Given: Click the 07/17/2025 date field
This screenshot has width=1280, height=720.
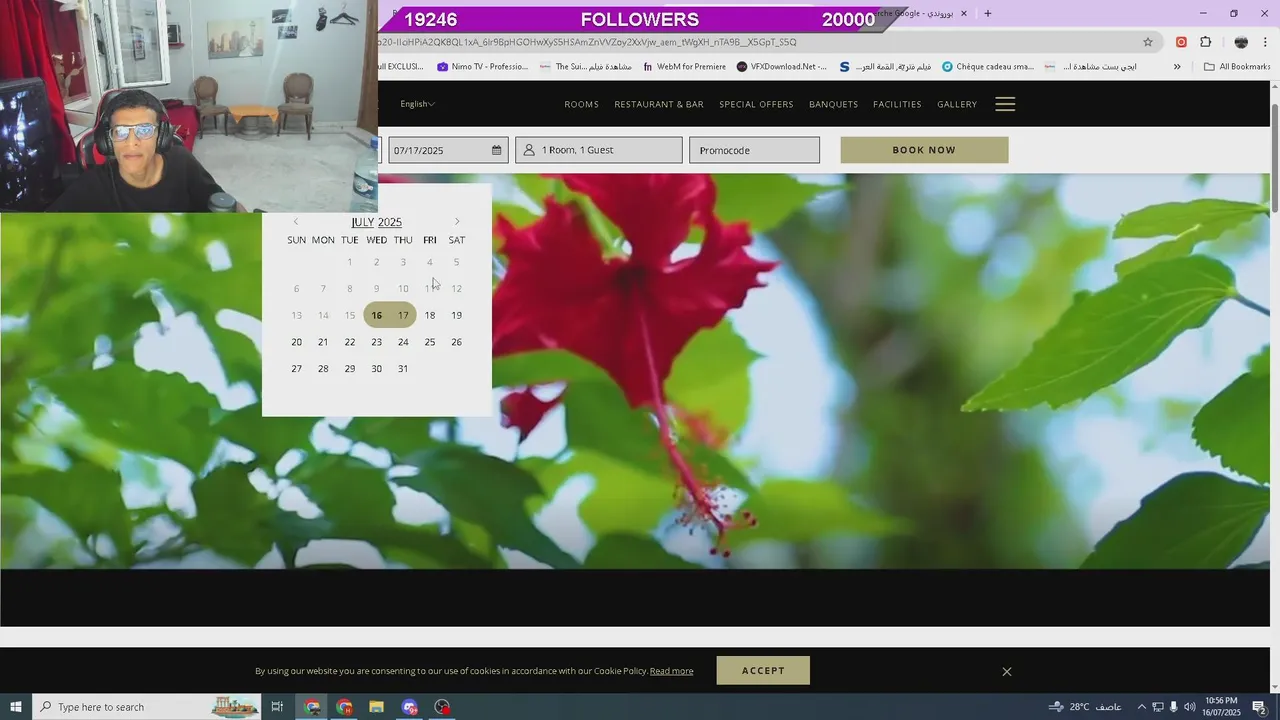Looking at the screenshot, I should [448, 150].
